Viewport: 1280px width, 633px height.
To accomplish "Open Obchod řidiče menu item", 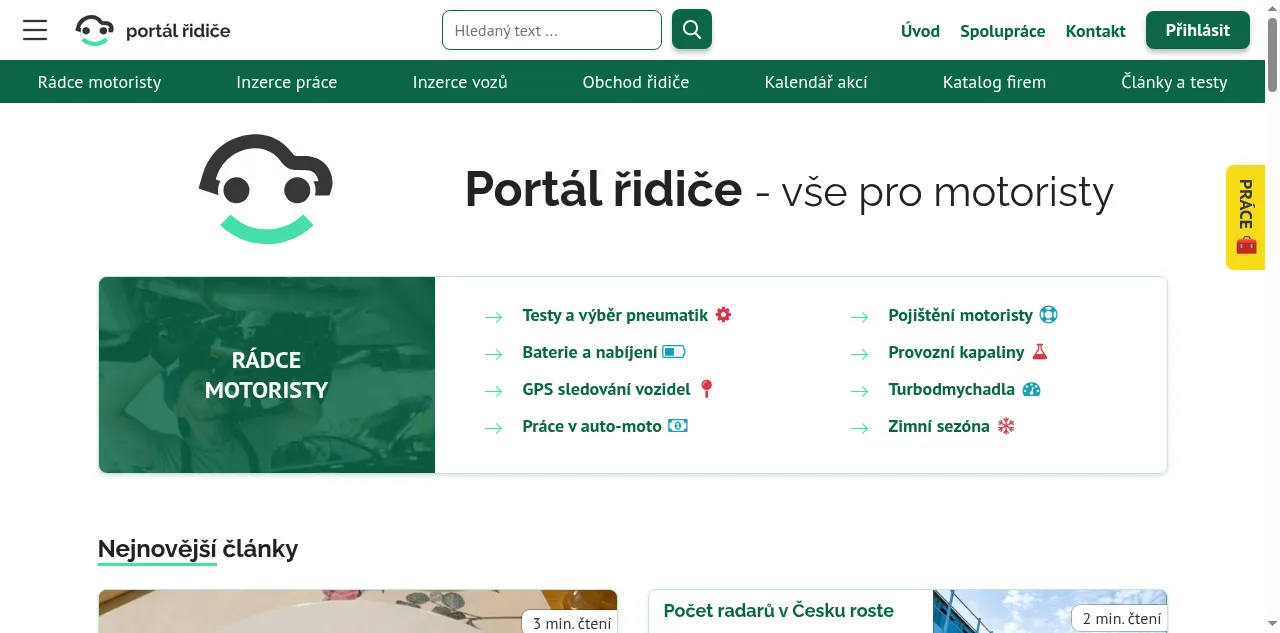I will click(x=636, y=82).
